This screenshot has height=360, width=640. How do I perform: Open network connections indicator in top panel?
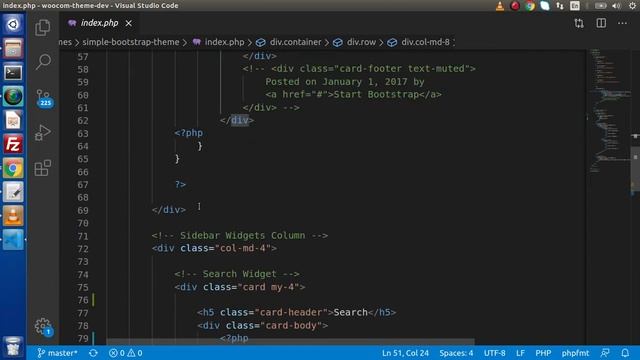click(x=560, y=6)
